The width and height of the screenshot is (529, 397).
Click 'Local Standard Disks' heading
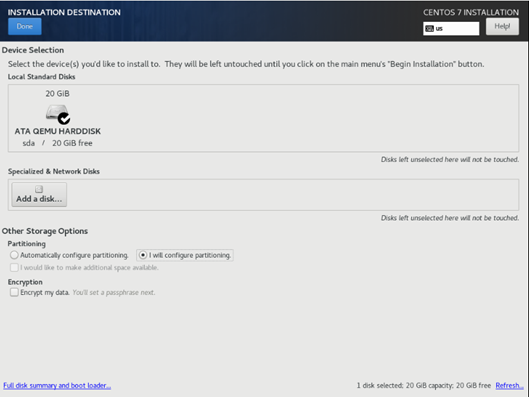click(x=41, y=77)
